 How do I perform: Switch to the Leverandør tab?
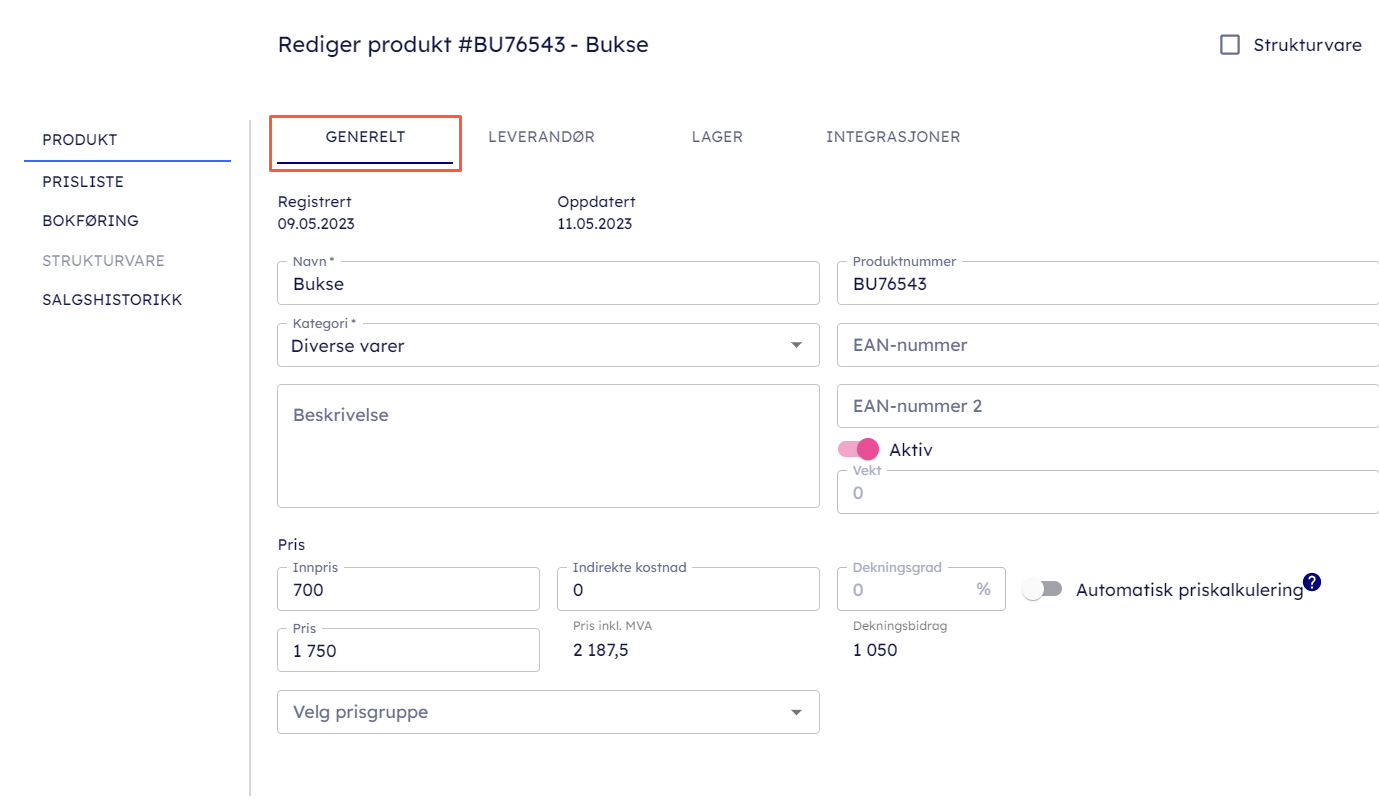coord(541,137)
